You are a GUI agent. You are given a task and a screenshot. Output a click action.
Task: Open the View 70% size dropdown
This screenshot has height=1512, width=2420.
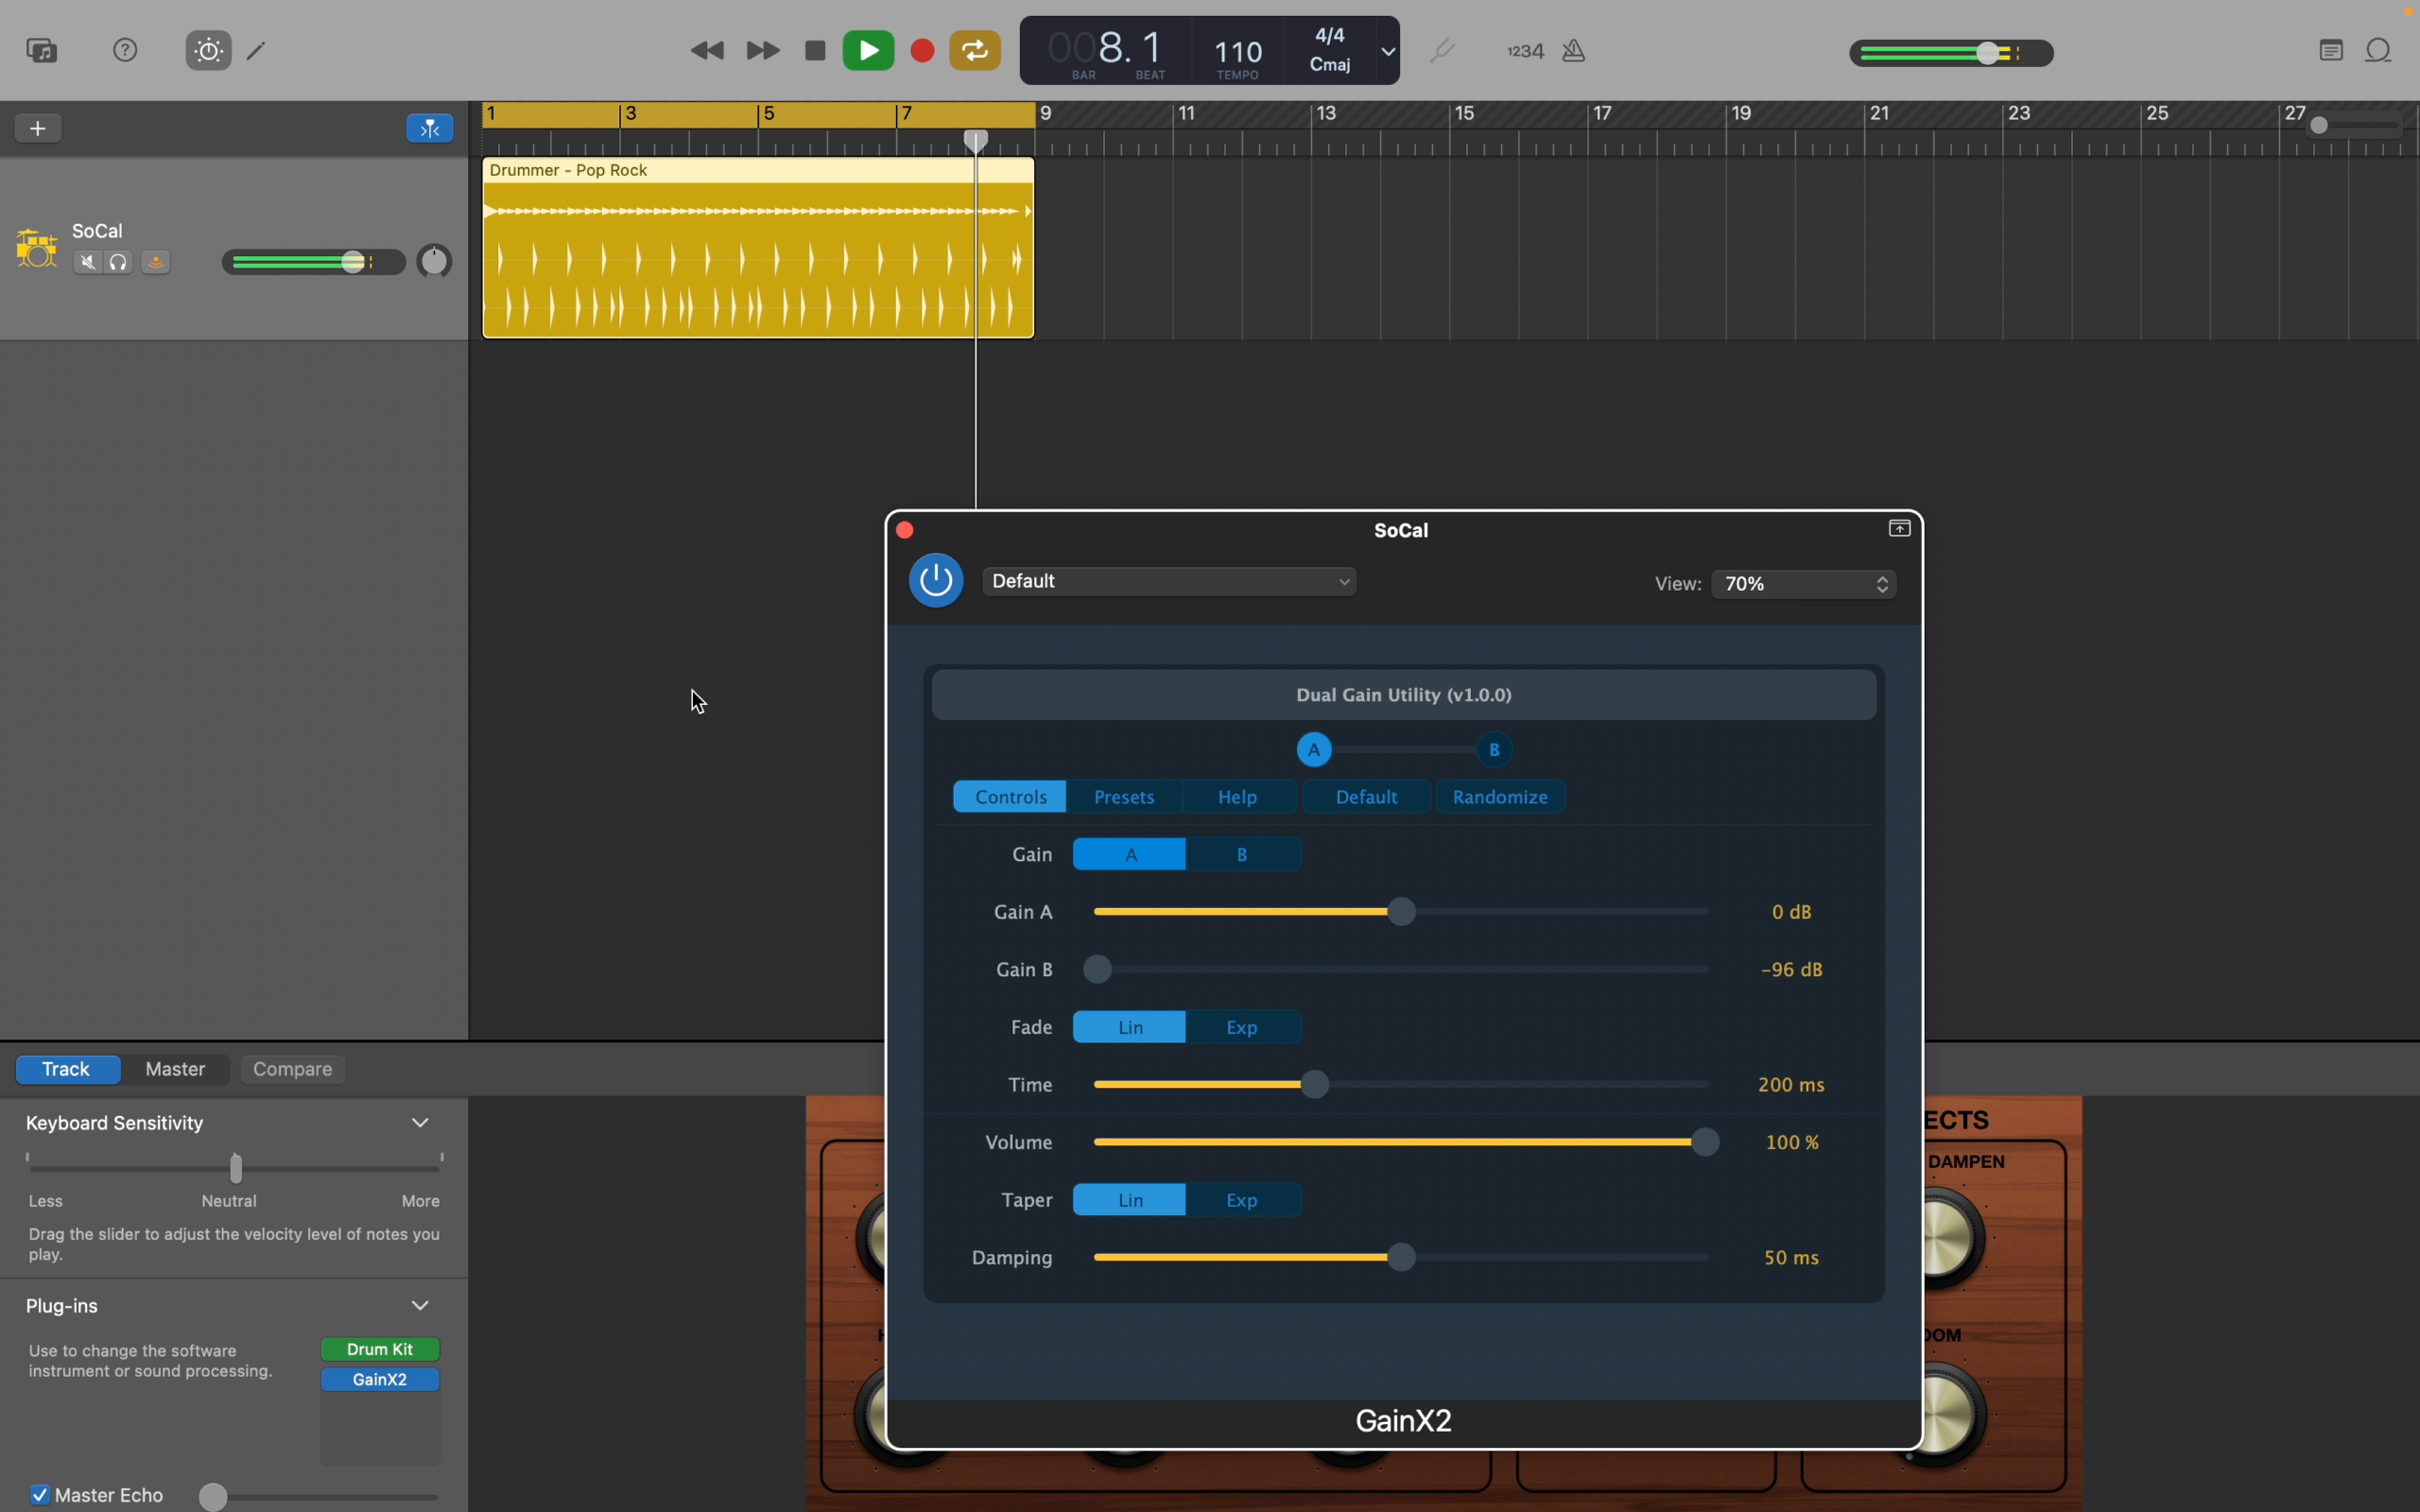[1805, 584]
